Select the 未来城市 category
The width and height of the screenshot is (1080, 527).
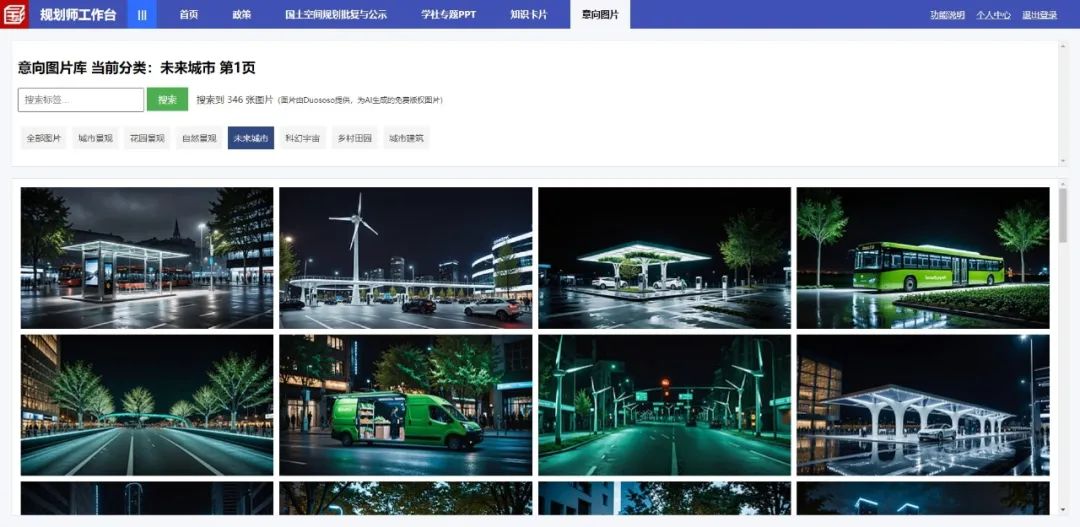click(x=251, y=138)
